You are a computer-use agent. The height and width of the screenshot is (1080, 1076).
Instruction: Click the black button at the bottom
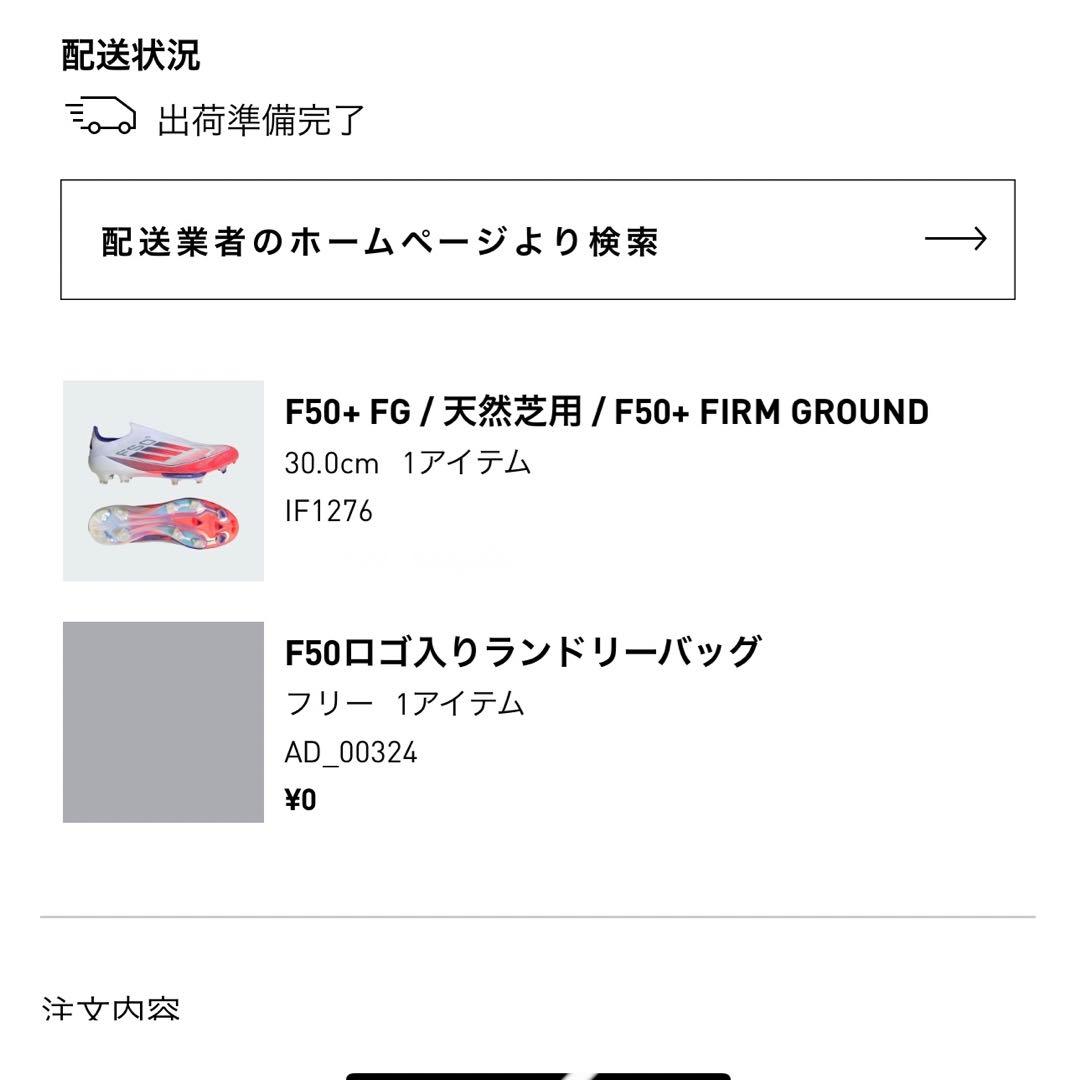[x=538, y=1075]
